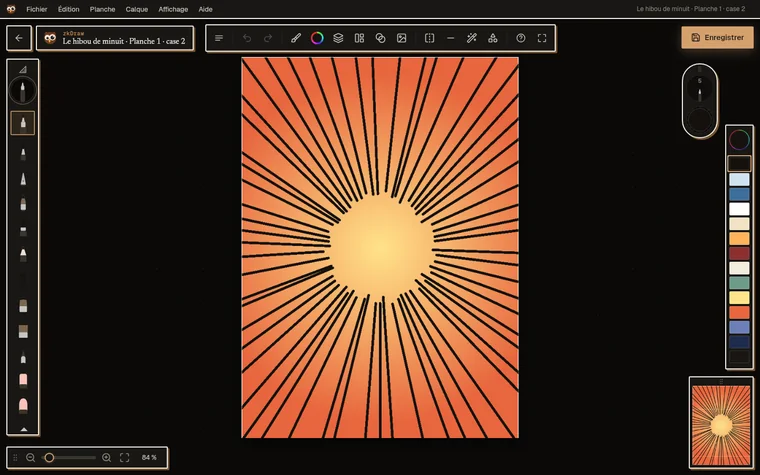Click the Enregistrer button

pyautogui.click(x=717, y=37)
